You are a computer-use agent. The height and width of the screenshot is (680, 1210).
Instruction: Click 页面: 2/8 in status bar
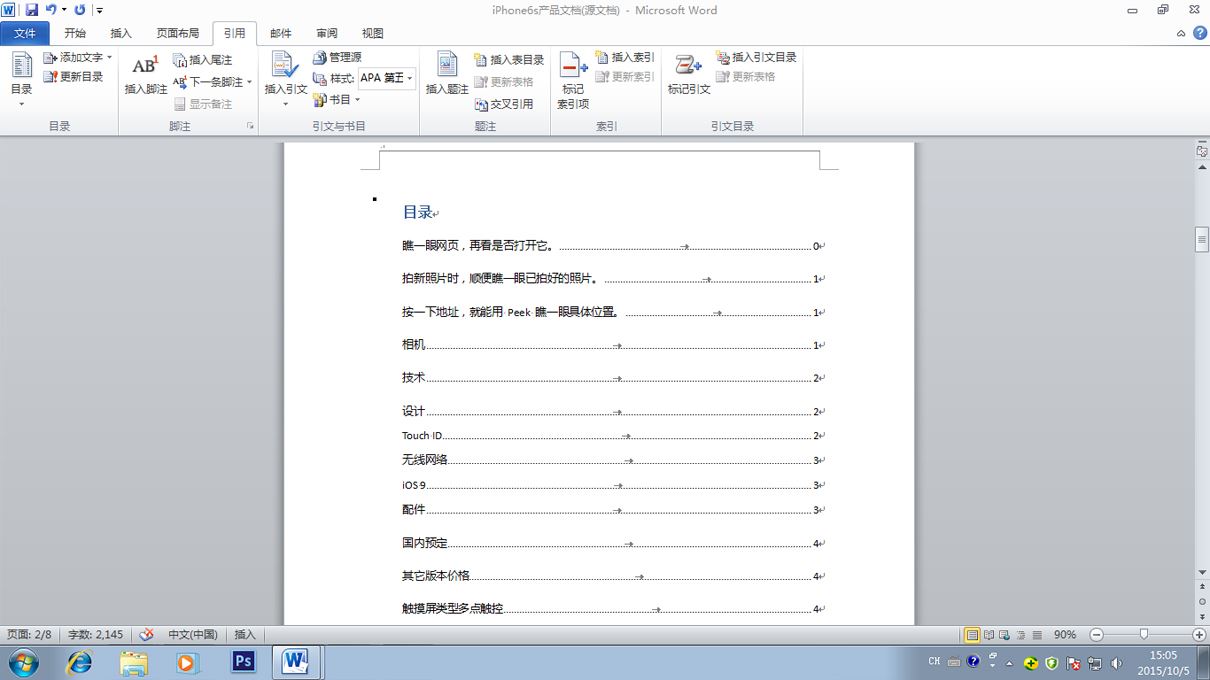pos(28,635)
